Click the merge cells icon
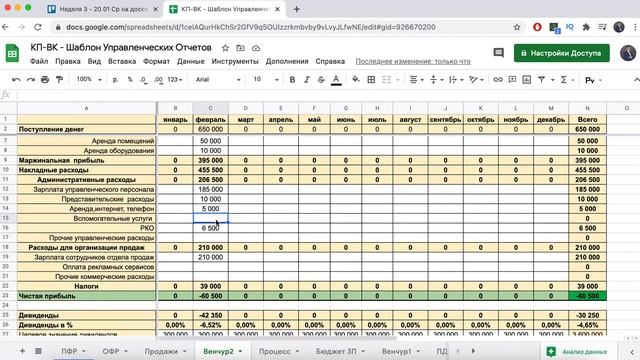The height and width of the screenshot is (360, 640). click(x=386, y=80)
